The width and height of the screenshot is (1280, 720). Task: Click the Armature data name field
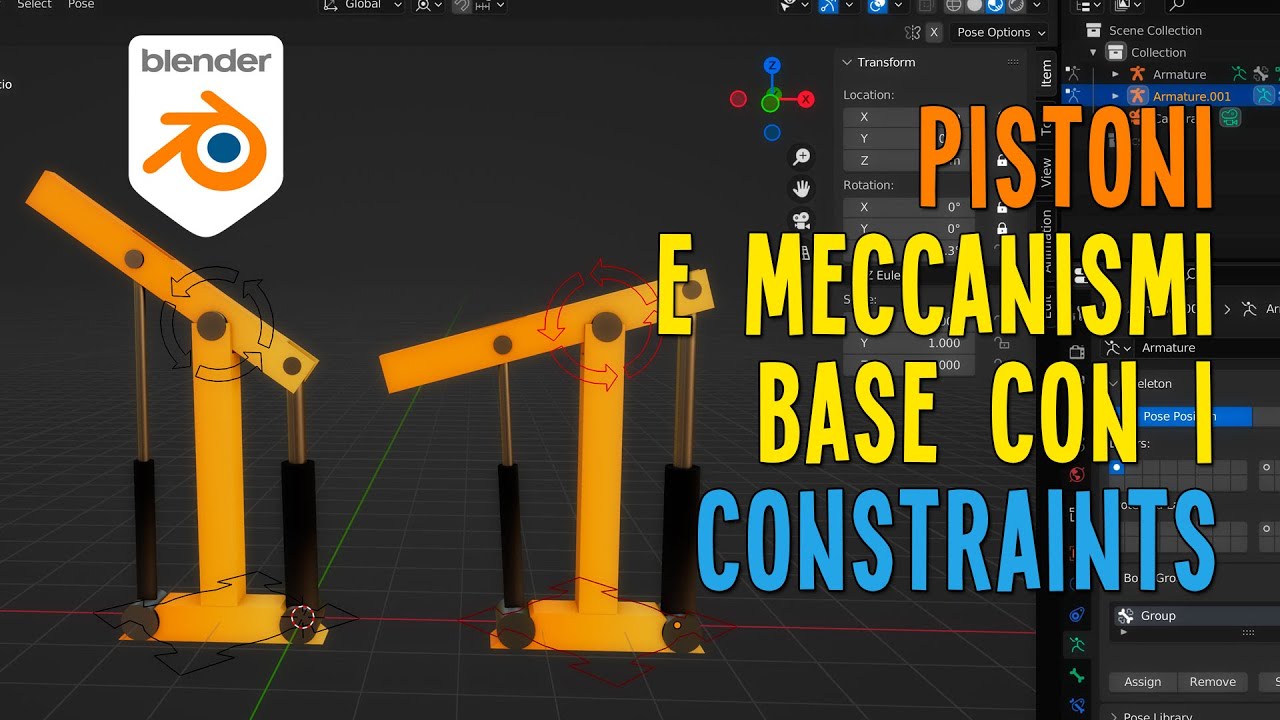1208,348
